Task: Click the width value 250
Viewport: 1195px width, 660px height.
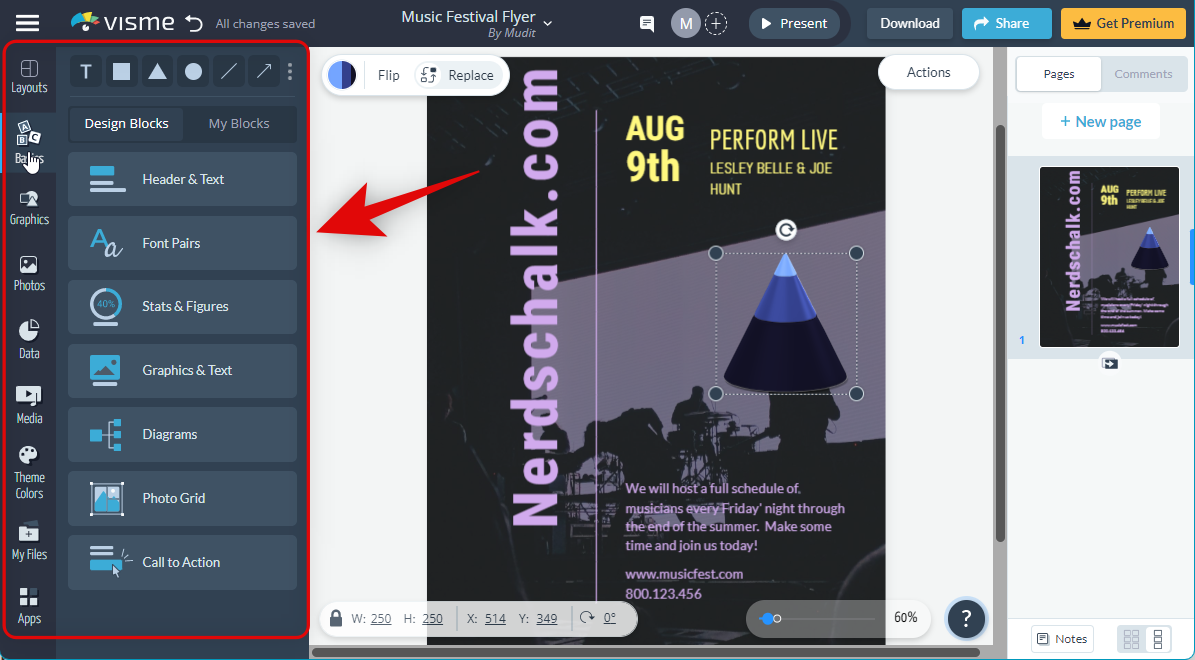Action: 381,619
